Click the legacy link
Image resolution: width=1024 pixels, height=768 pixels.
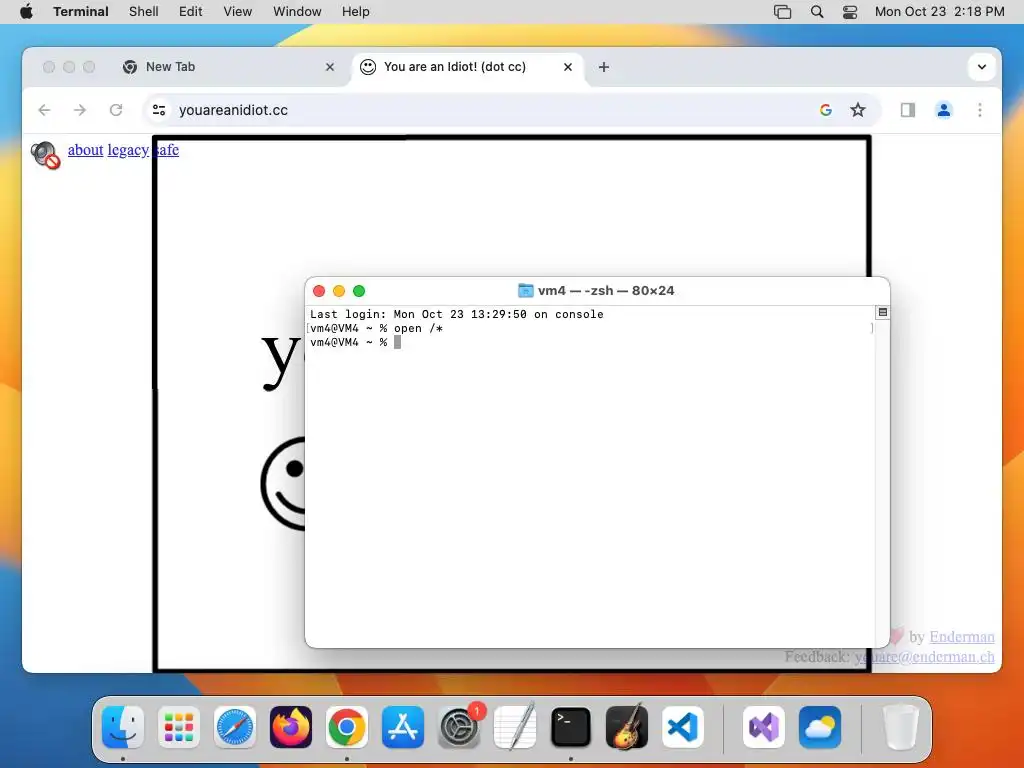[x=128, y=150]
